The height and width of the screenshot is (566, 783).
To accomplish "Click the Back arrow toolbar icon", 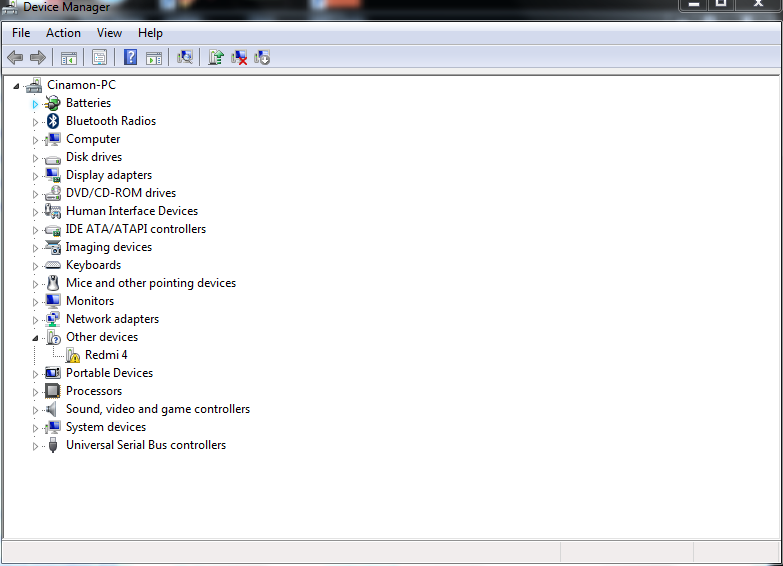I will coord(15,58).
